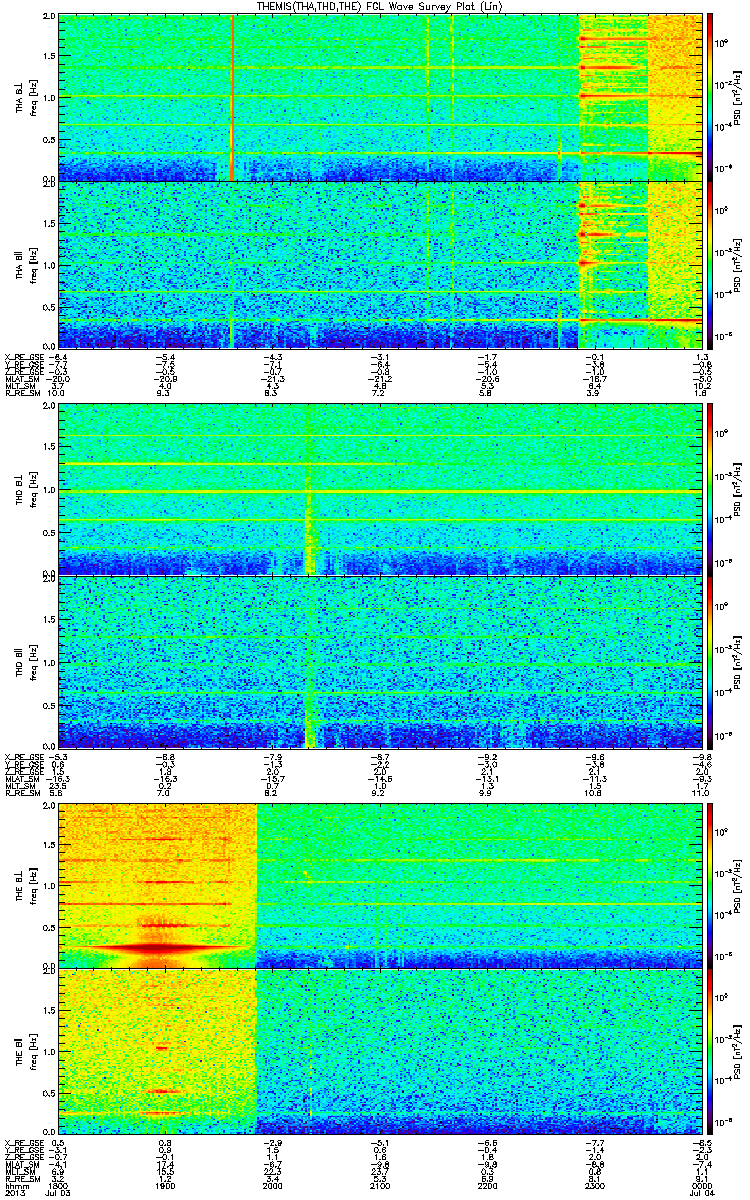Click THA R_RE_SM value 7.2
Screen dimensions: 750x1200
coord(380,394)
